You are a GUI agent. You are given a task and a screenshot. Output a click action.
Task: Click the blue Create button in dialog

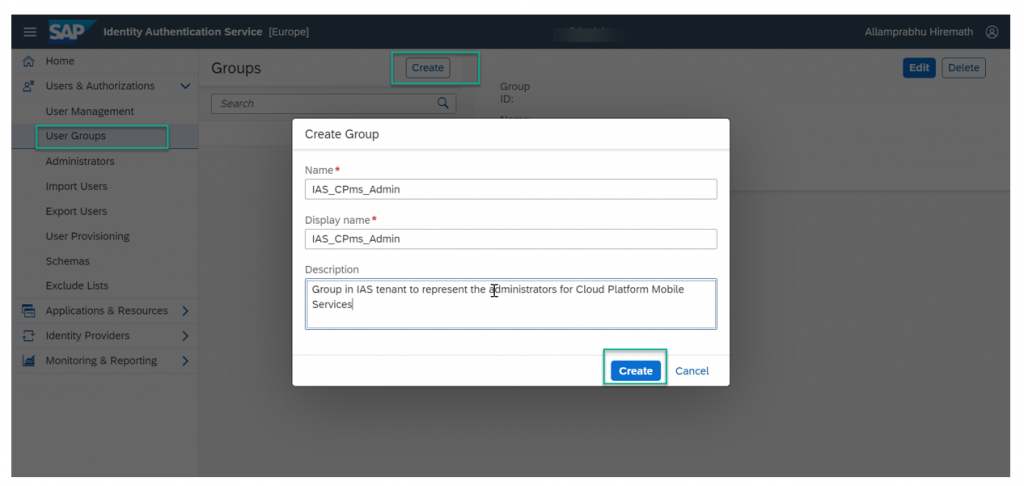(635, 371)
